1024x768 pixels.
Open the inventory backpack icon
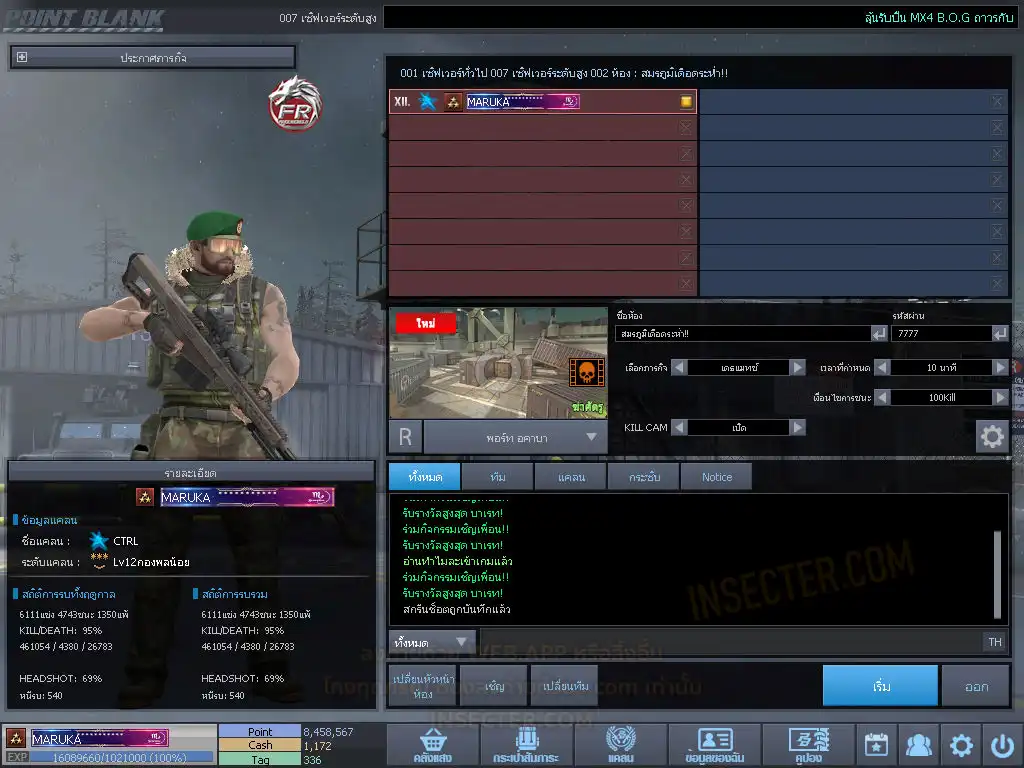pyautogui.click(x=525, y=745)
